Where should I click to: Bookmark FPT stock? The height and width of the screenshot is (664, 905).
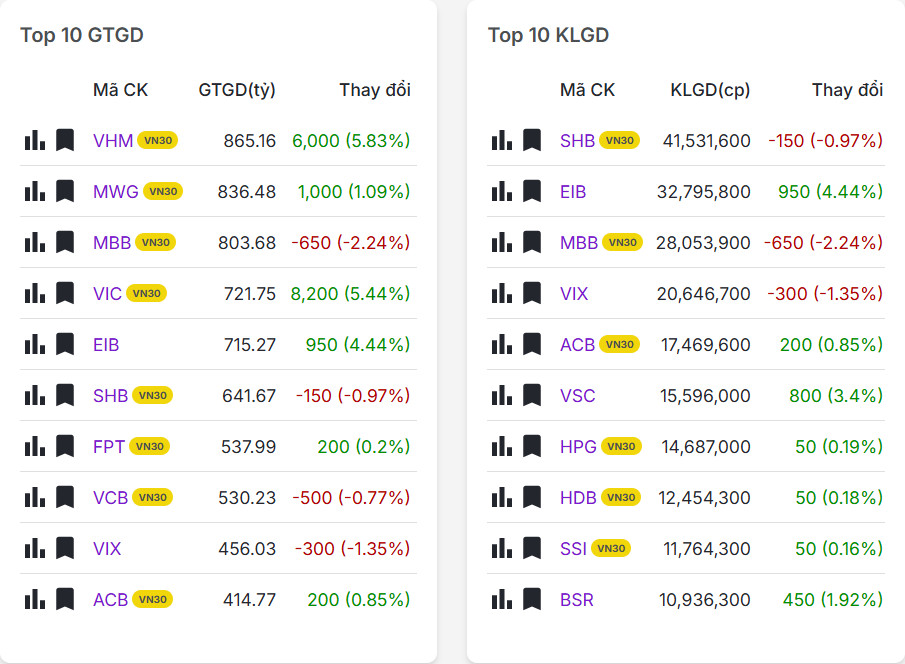click(65, 446)
